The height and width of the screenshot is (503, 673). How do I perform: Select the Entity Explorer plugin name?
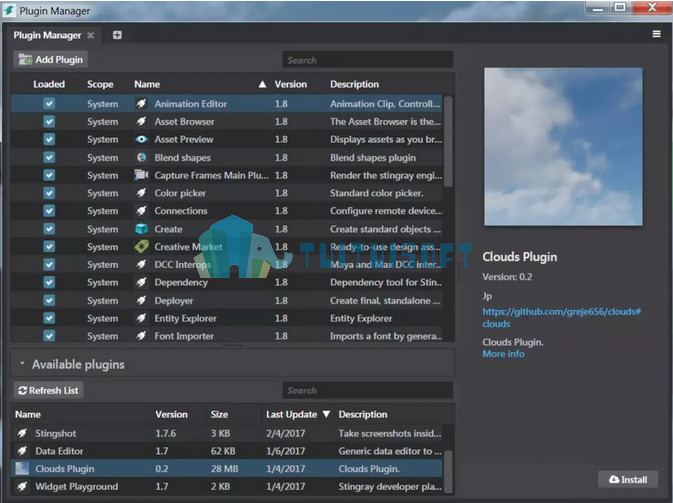coord(185,318)
